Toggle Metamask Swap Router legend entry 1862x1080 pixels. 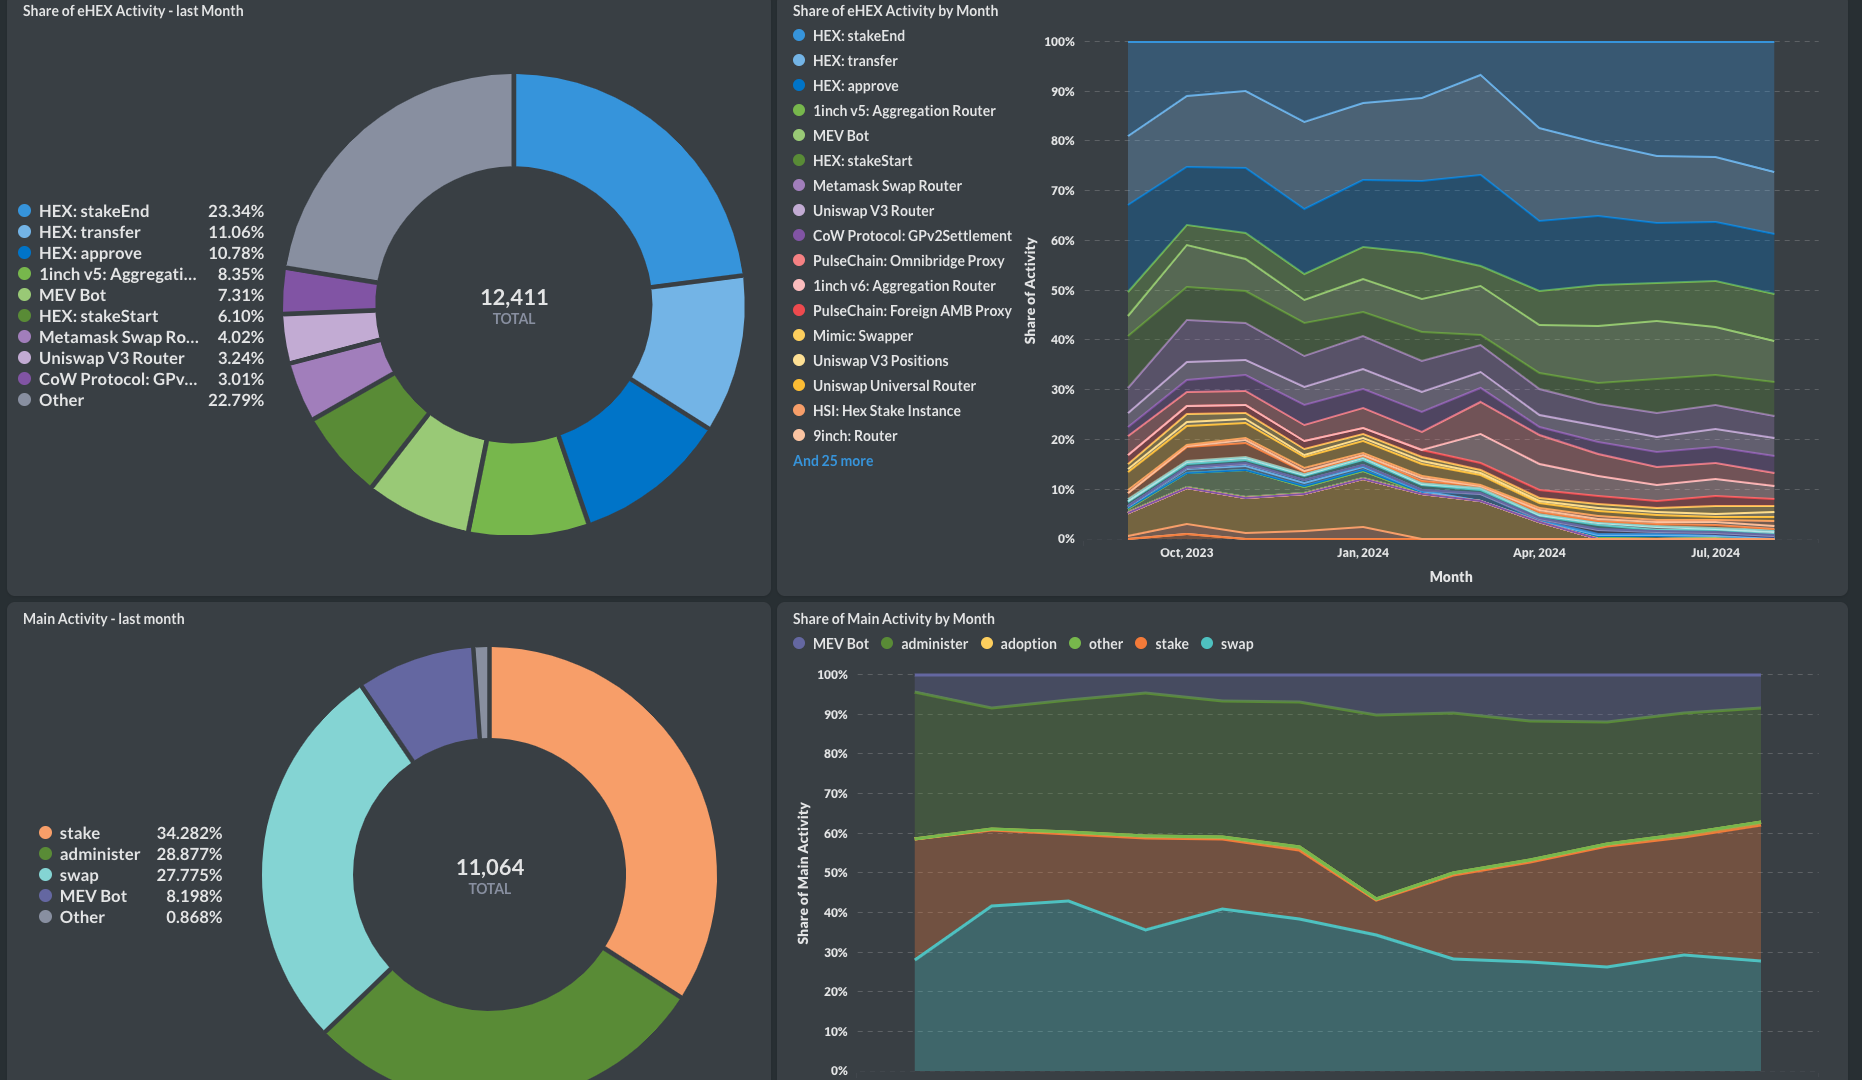click(877, 186)
